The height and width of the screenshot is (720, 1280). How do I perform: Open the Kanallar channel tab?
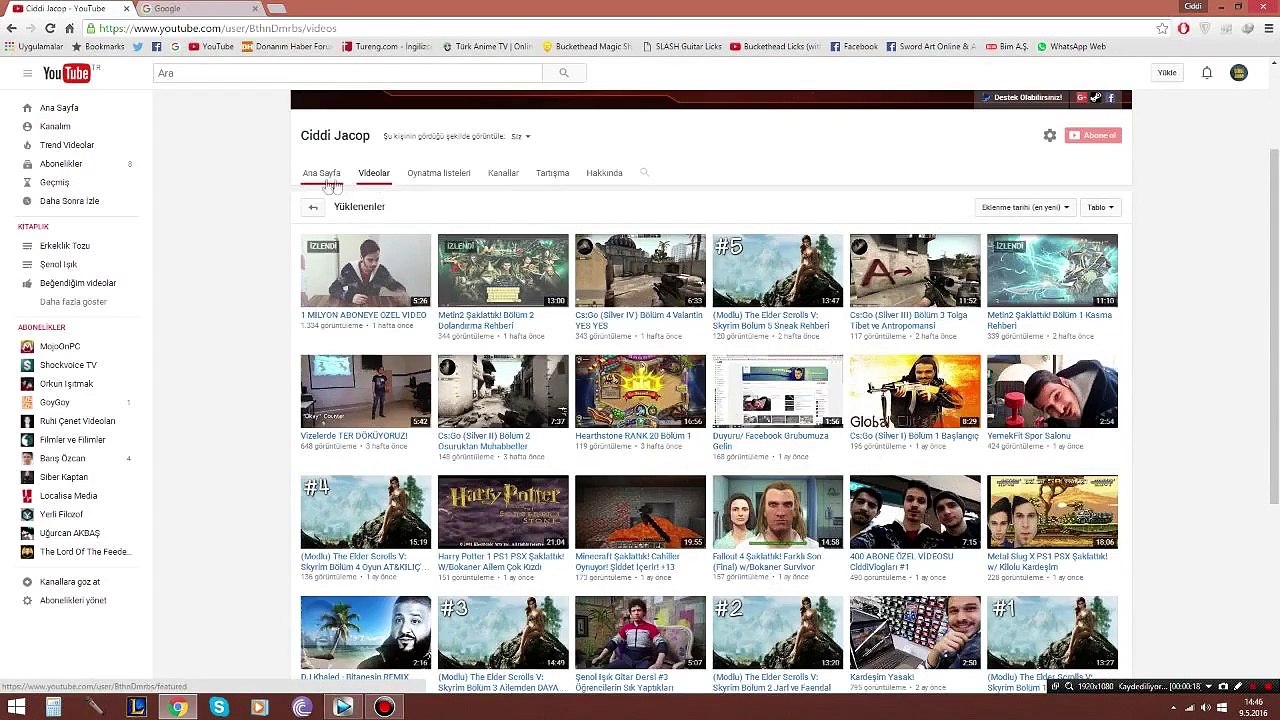point(503,173)
